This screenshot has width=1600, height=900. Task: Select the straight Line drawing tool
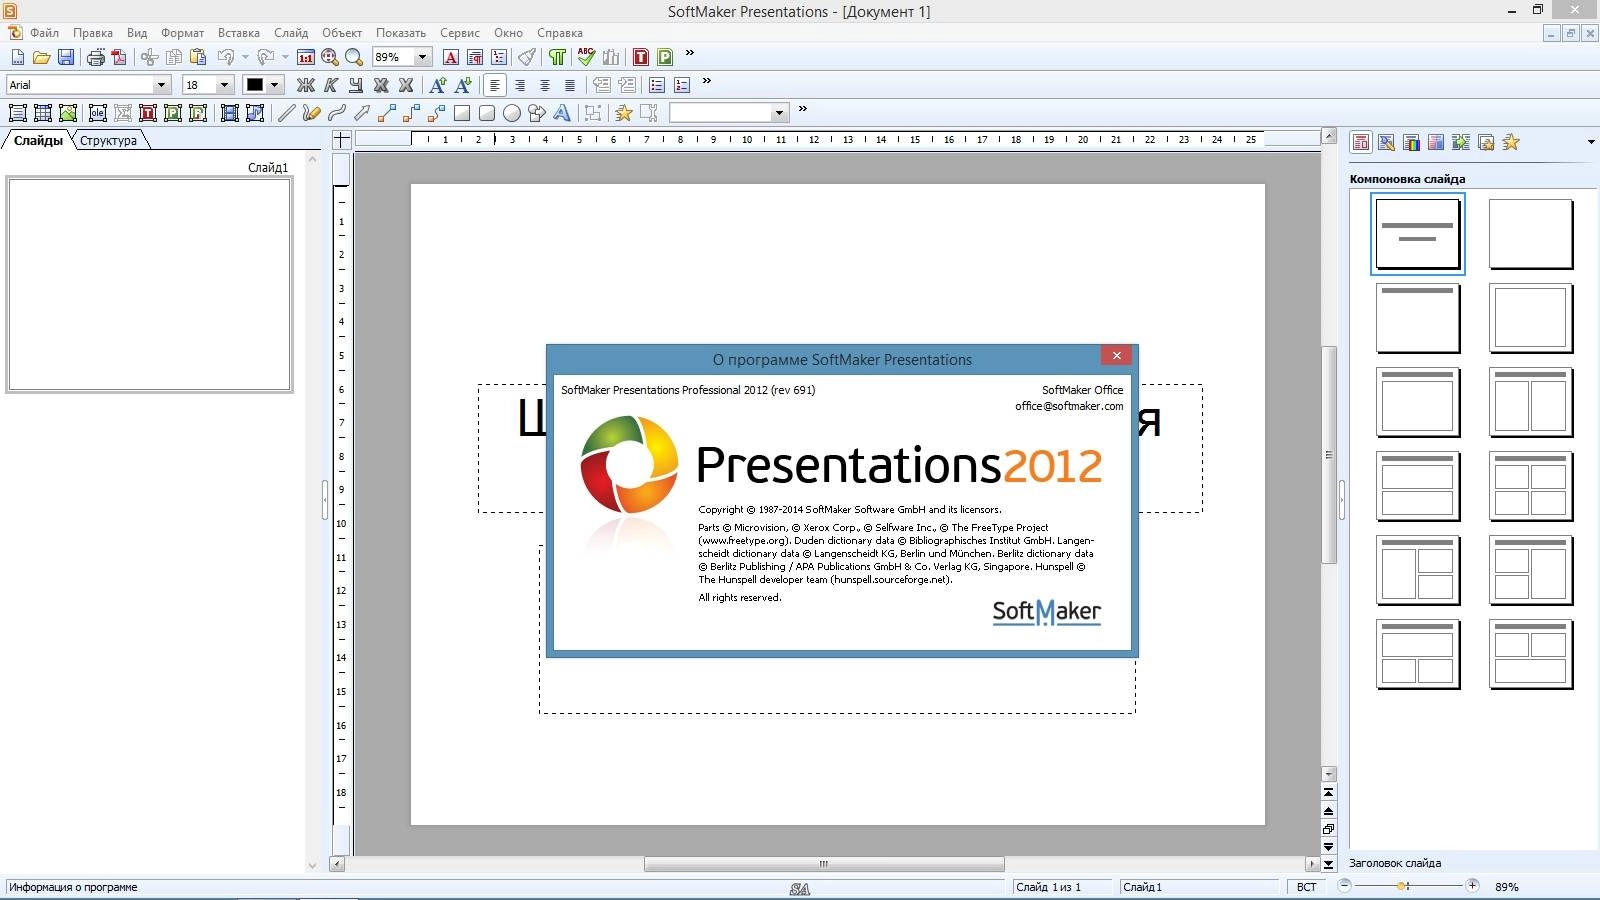[286, 113]
